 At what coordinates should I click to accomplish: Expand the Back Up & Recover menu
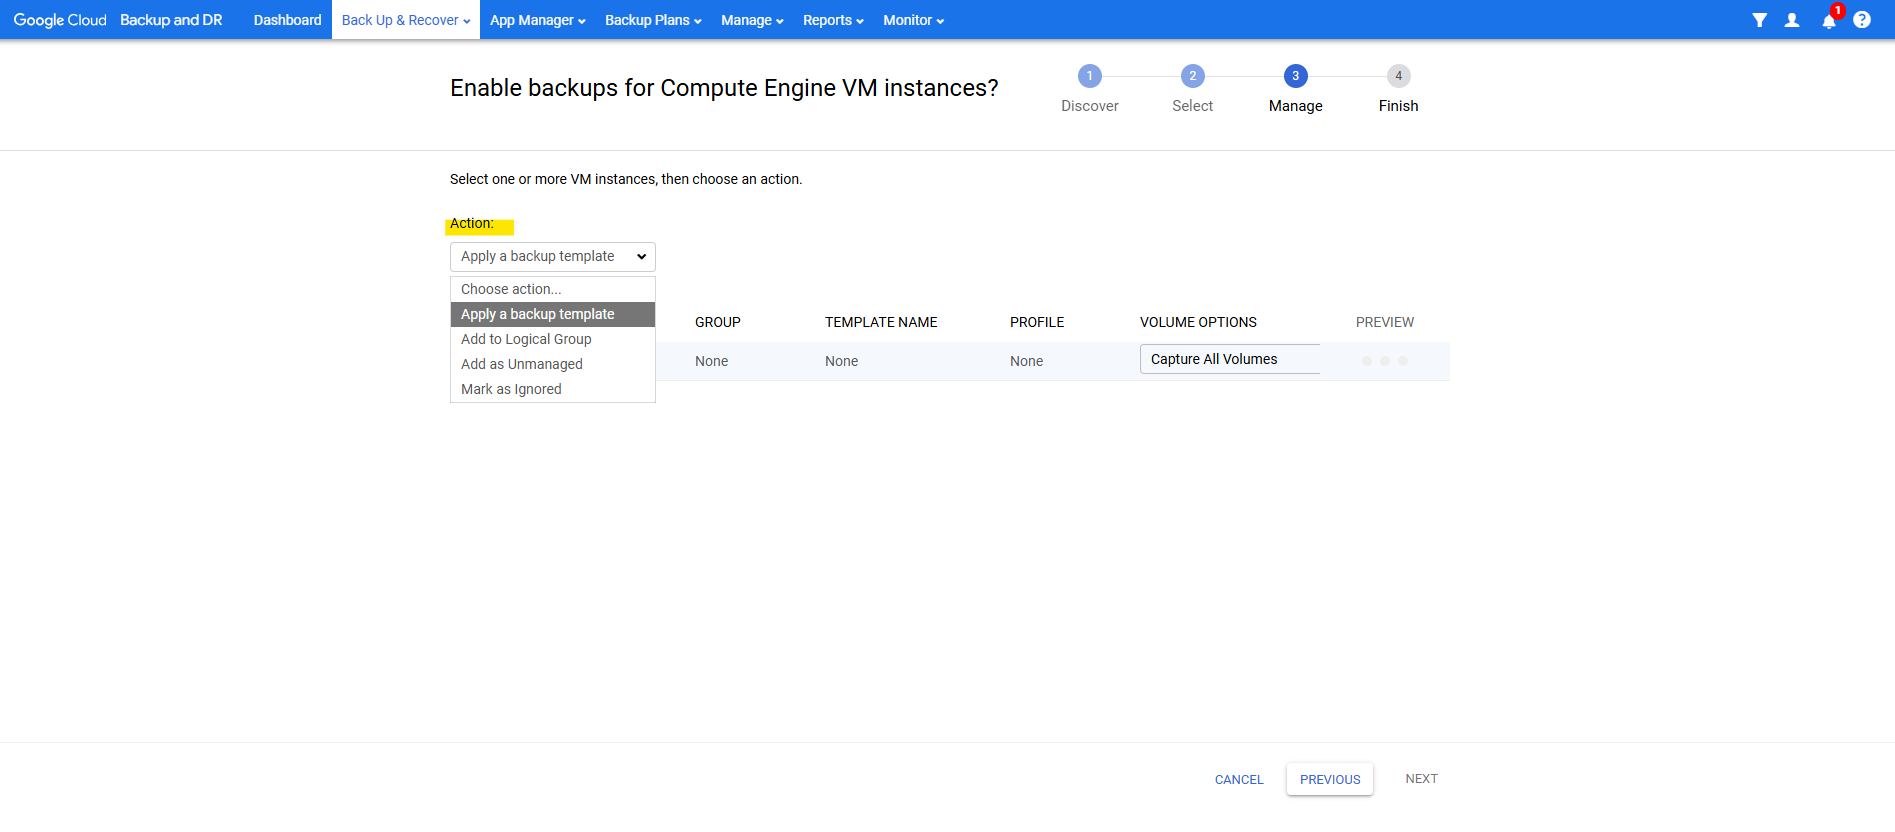(x=405, y=20)
